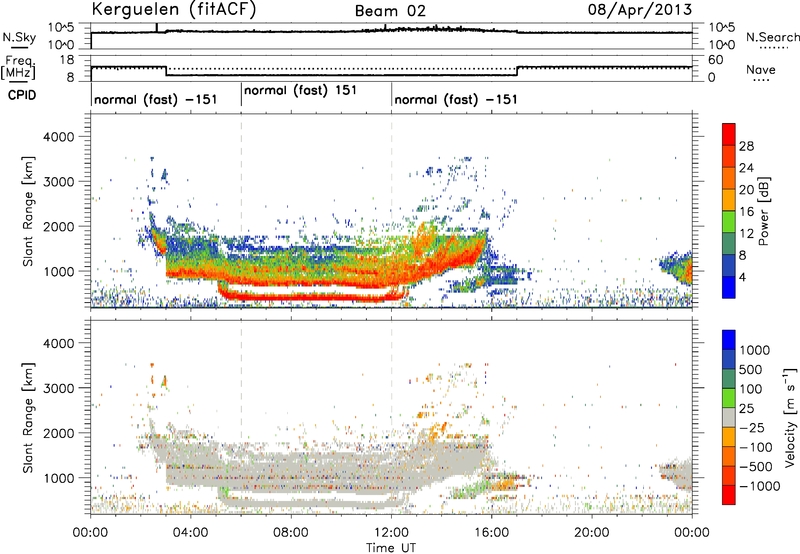Click the blue bottom of the power color bar
Viewport: 800px width, 554px height.
coord(729,288)
